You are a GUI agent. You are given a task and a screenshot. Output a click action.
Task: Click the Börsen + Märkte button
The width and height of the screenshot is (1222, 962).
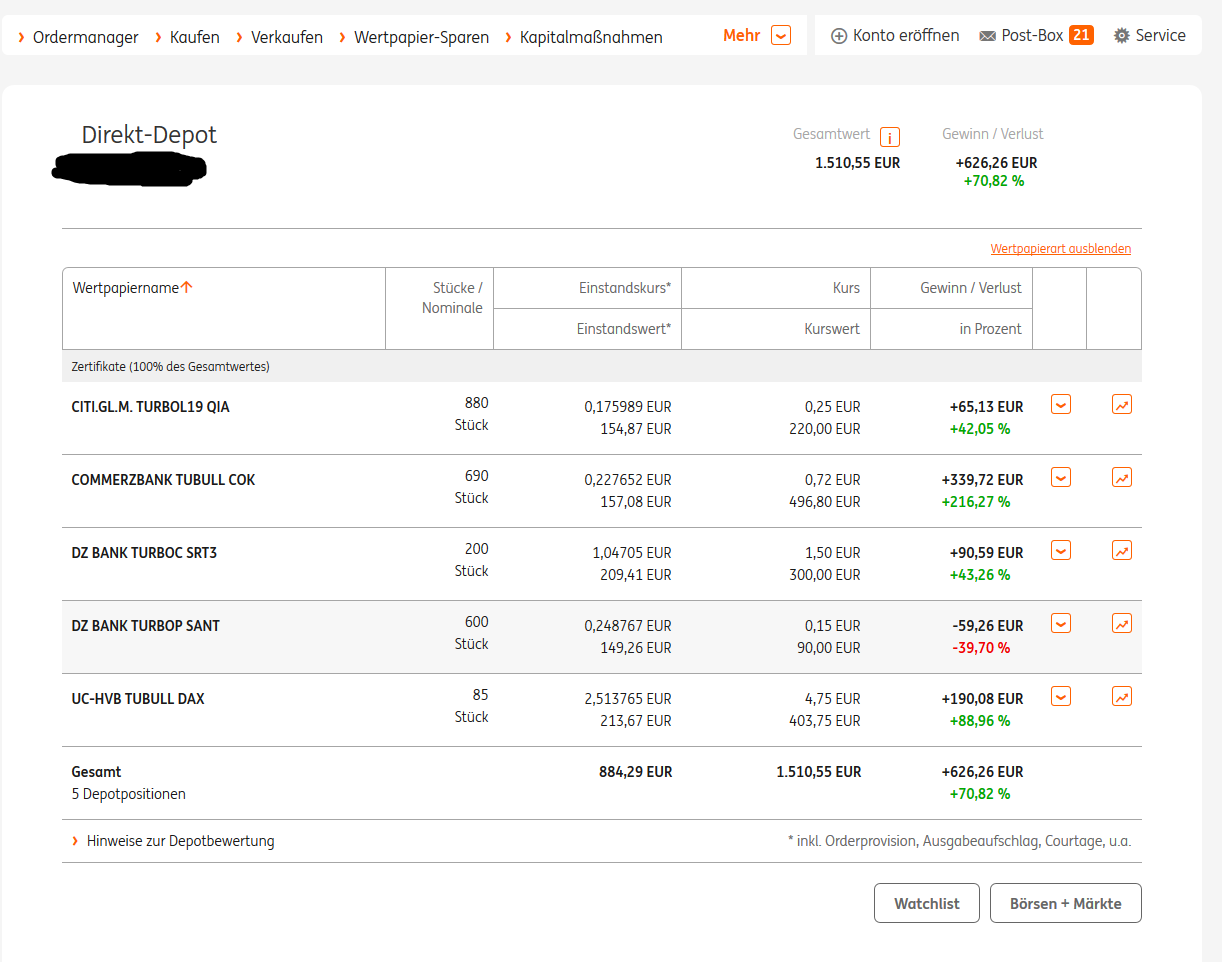tap(1065, 903)
